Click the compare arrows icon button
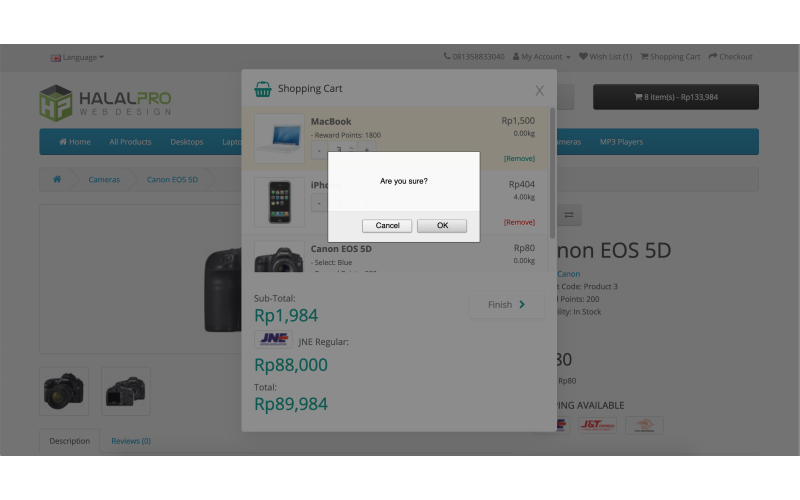Screen dimensions: 800x500 569,215
